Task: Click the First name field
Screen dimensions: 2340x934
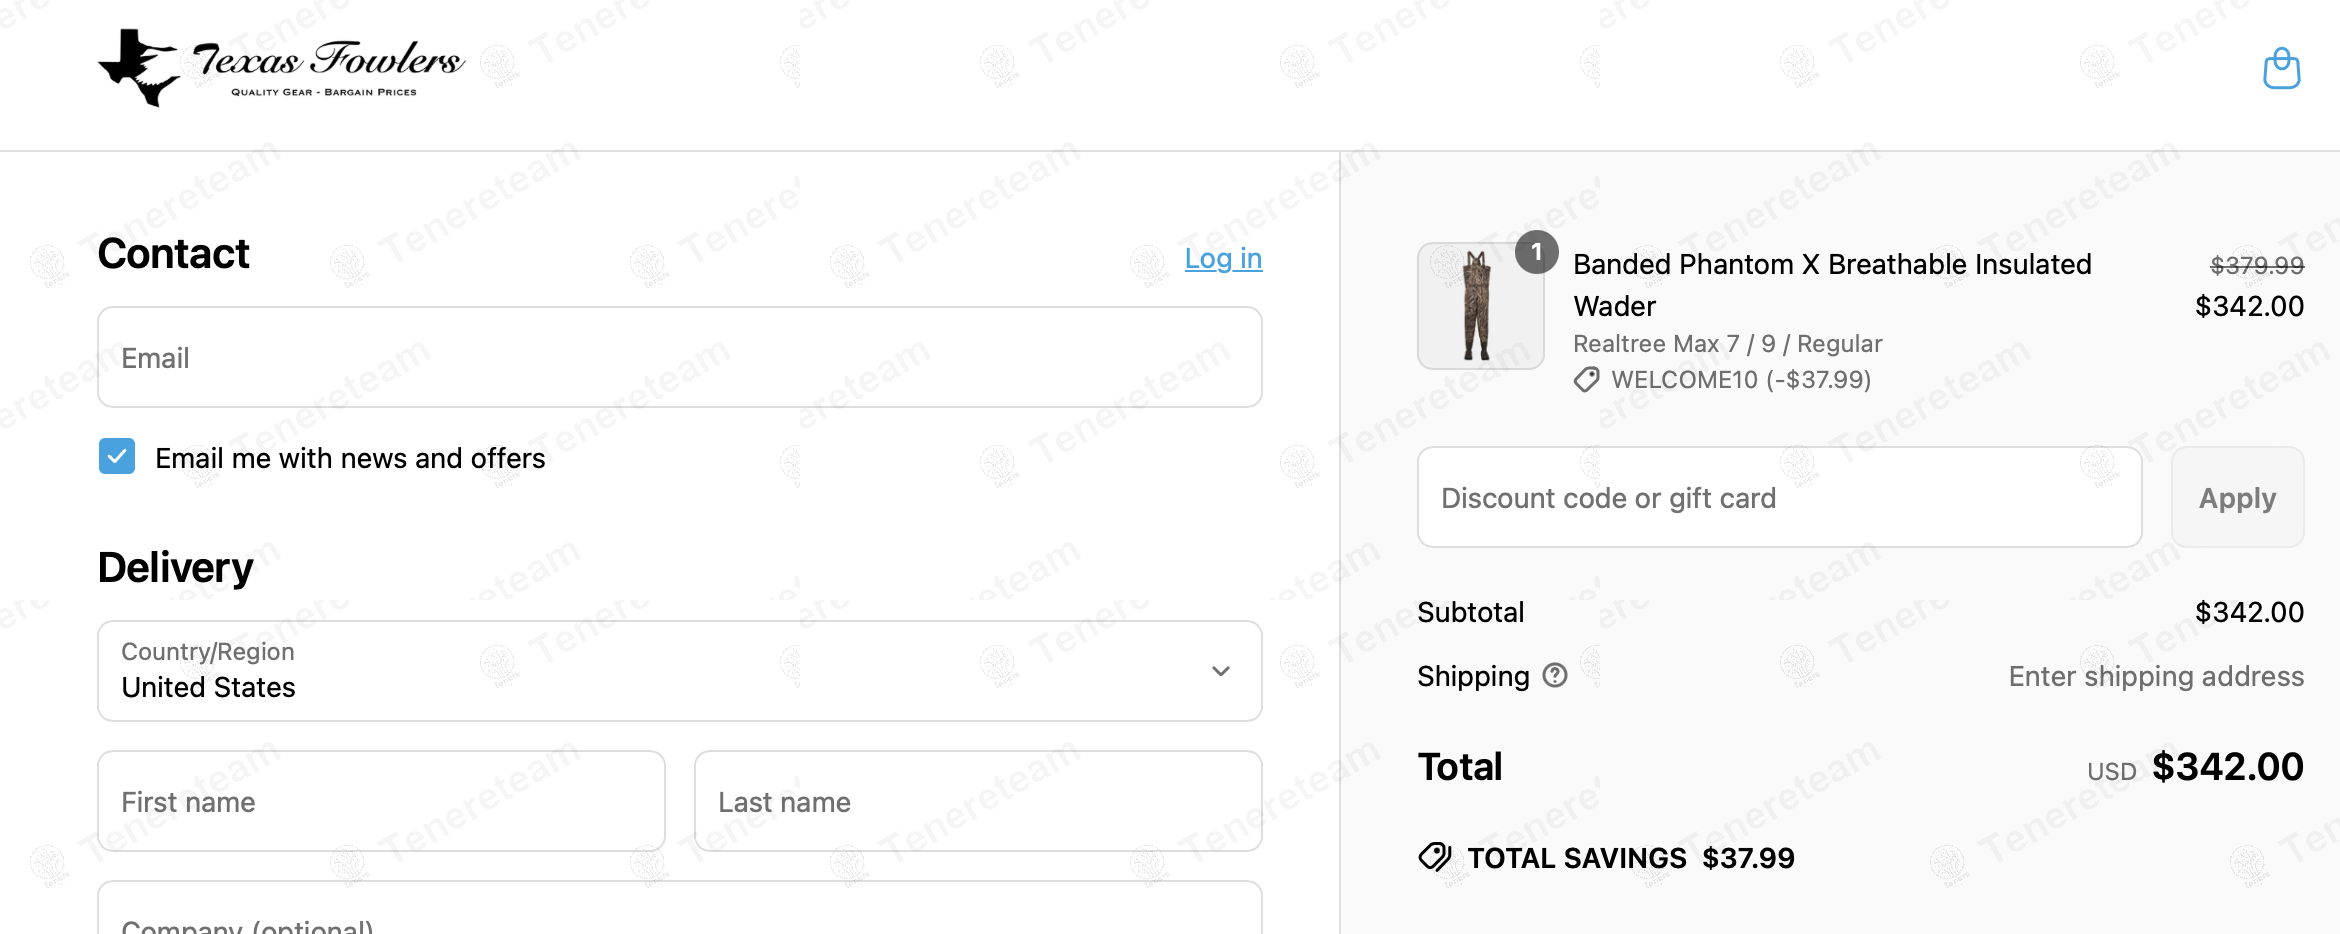Action: (x=381, y=802)
